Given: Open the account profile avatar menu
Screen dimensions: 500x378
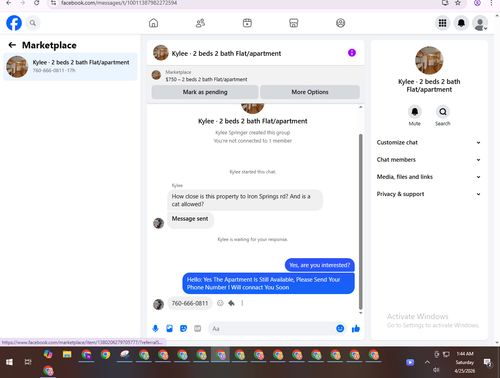Looking at the screenshot, I should tap(480, 23).
